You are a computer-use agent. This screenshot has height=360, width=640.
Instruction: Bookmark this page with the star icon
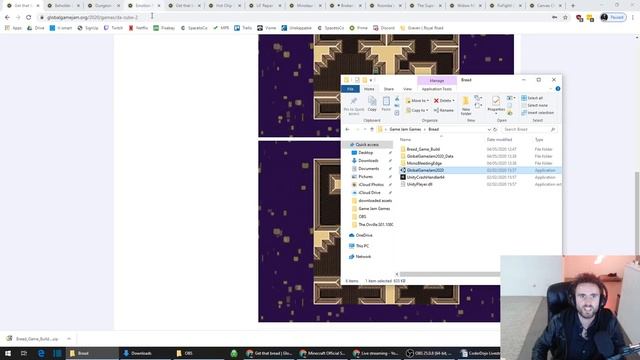point(565,18)
